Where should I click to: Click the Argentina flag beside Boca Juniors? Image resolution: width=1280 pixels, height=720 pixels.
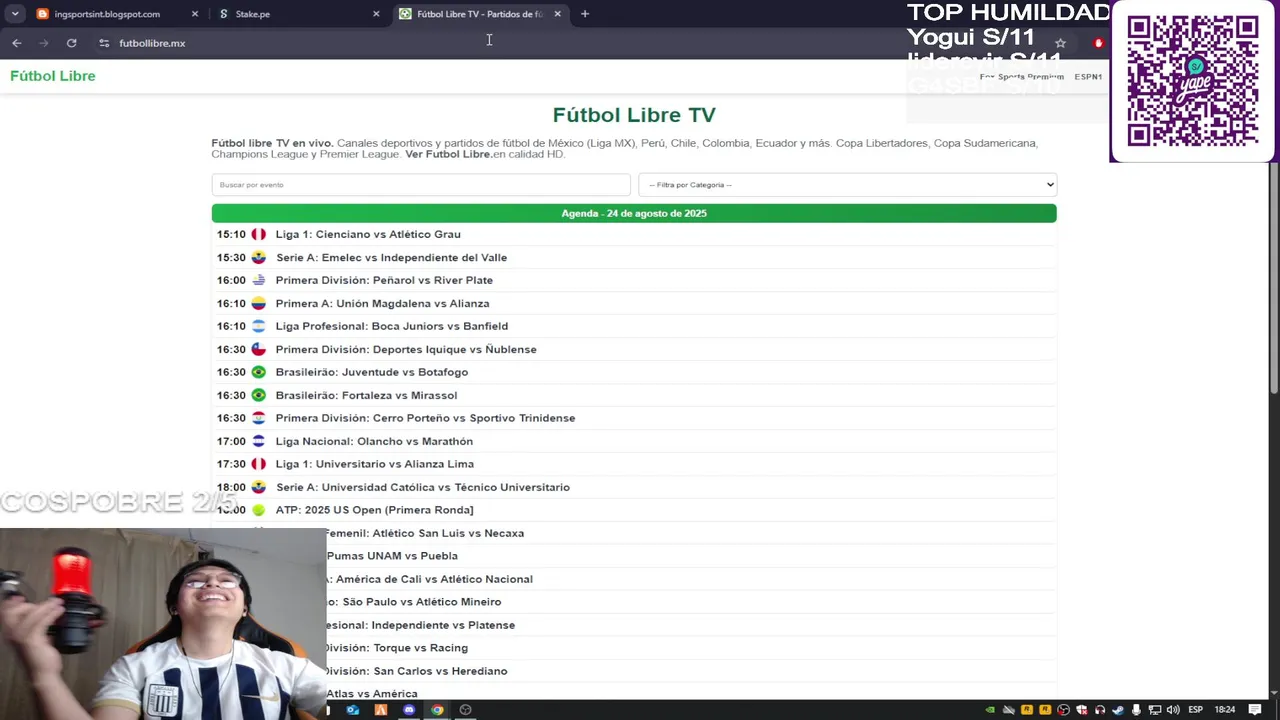click(x=259, y=326)
